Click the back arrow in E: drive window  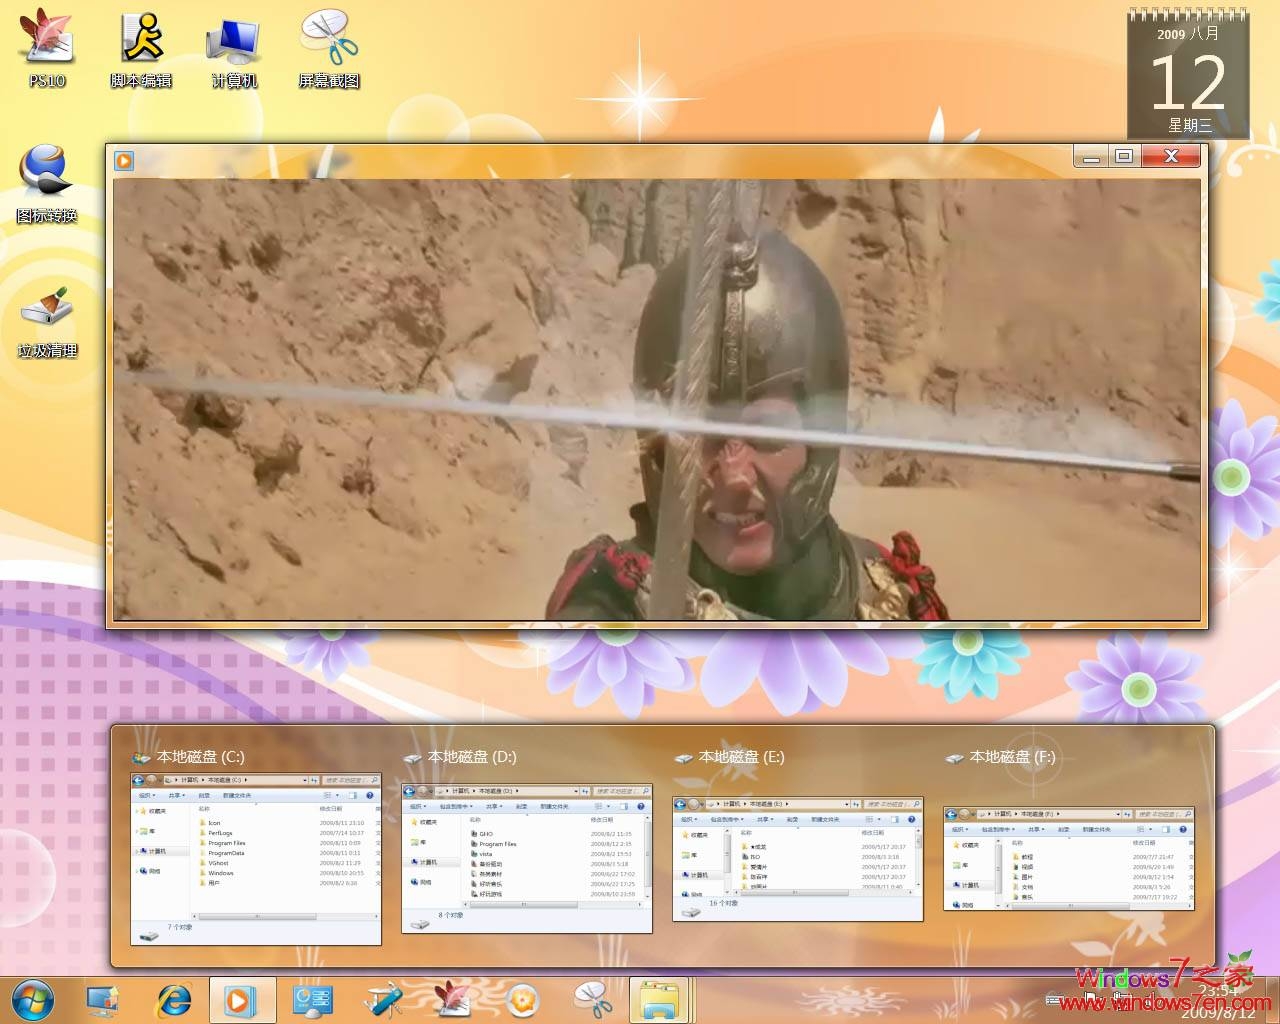[680, 803]
